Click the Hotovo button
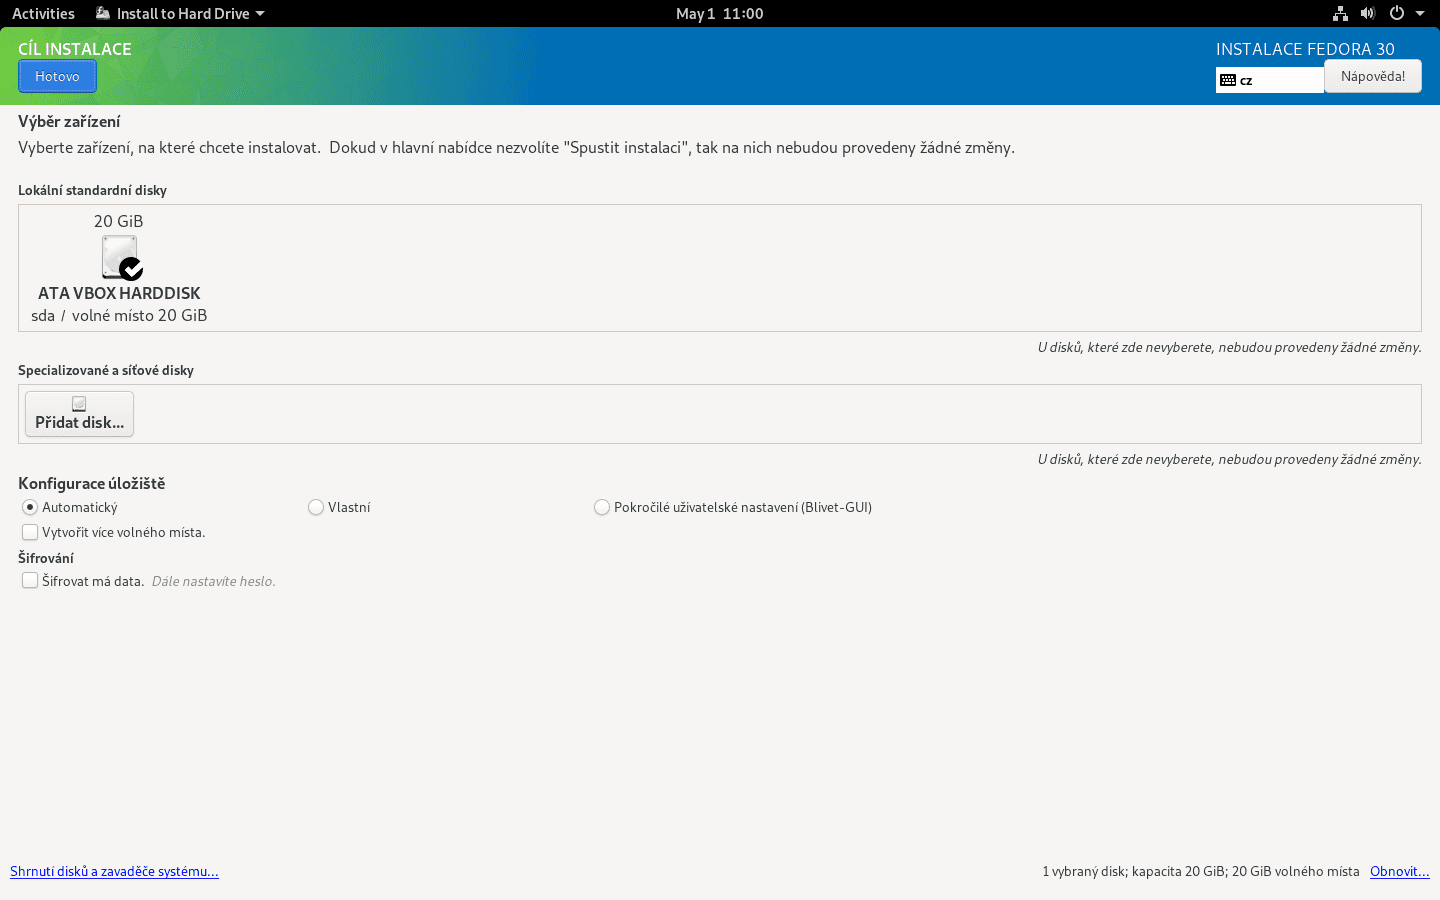Screen dimensions: 1440x900 coord(57,76)
